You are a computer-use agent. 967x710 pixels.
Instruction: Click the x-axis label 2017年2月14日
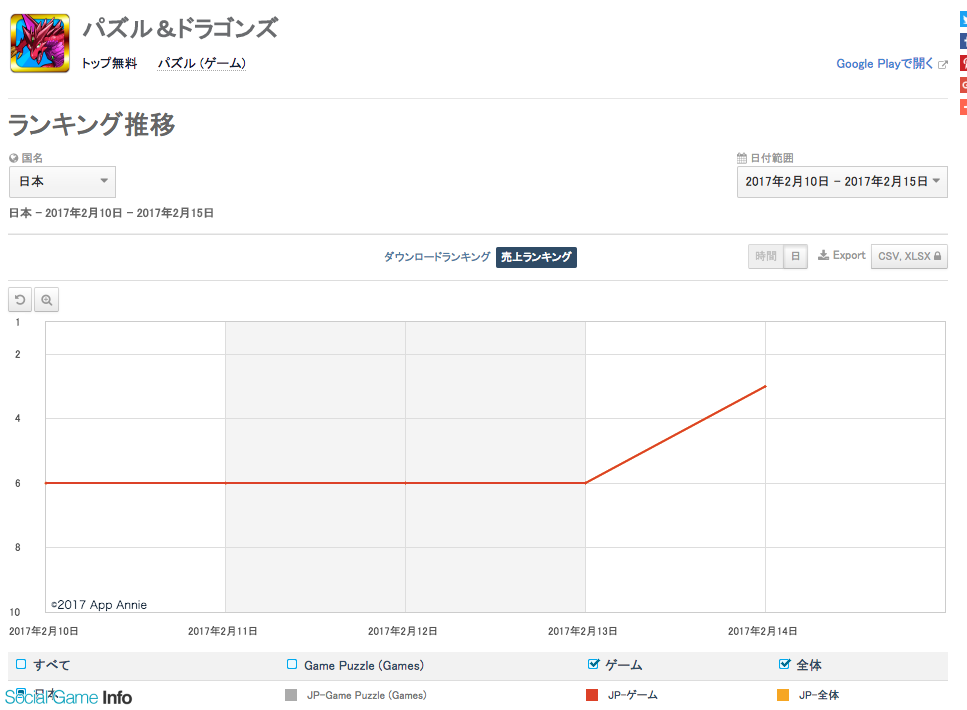coord(763,631)
